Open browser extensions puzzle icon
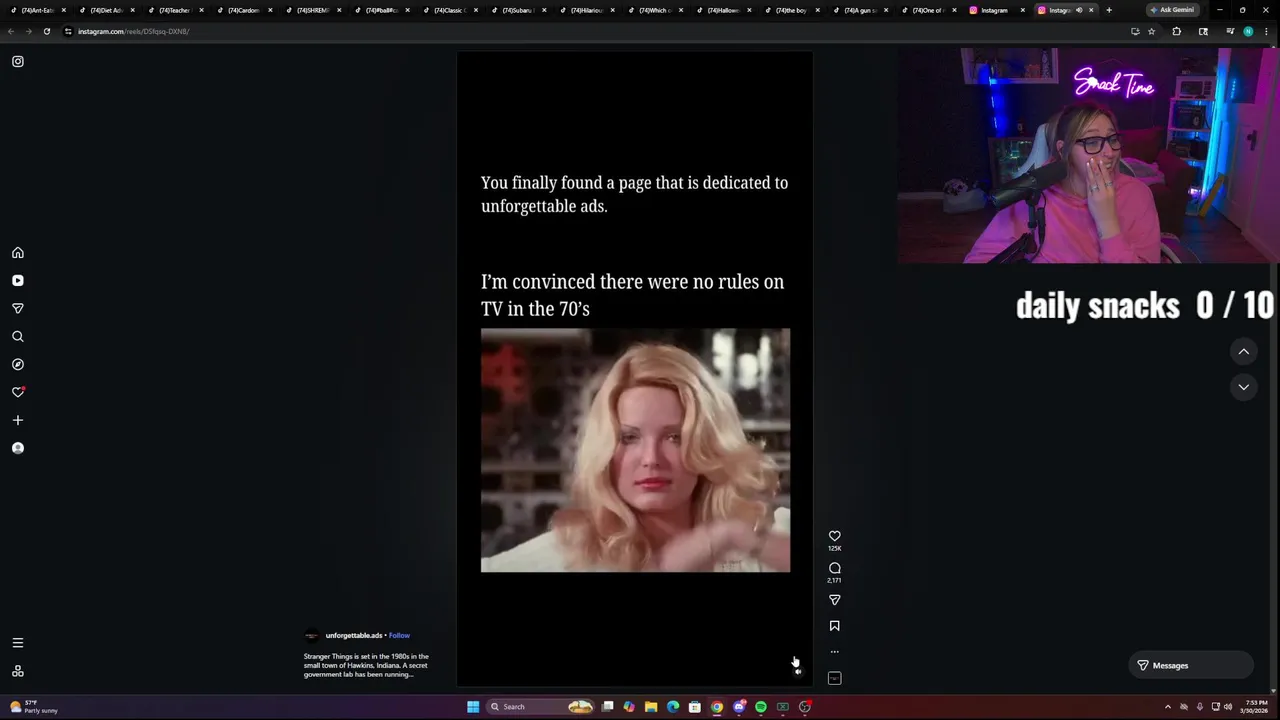Image resolution: width=1280 pixels, height=720 pixels. [x=1177, y=31]
